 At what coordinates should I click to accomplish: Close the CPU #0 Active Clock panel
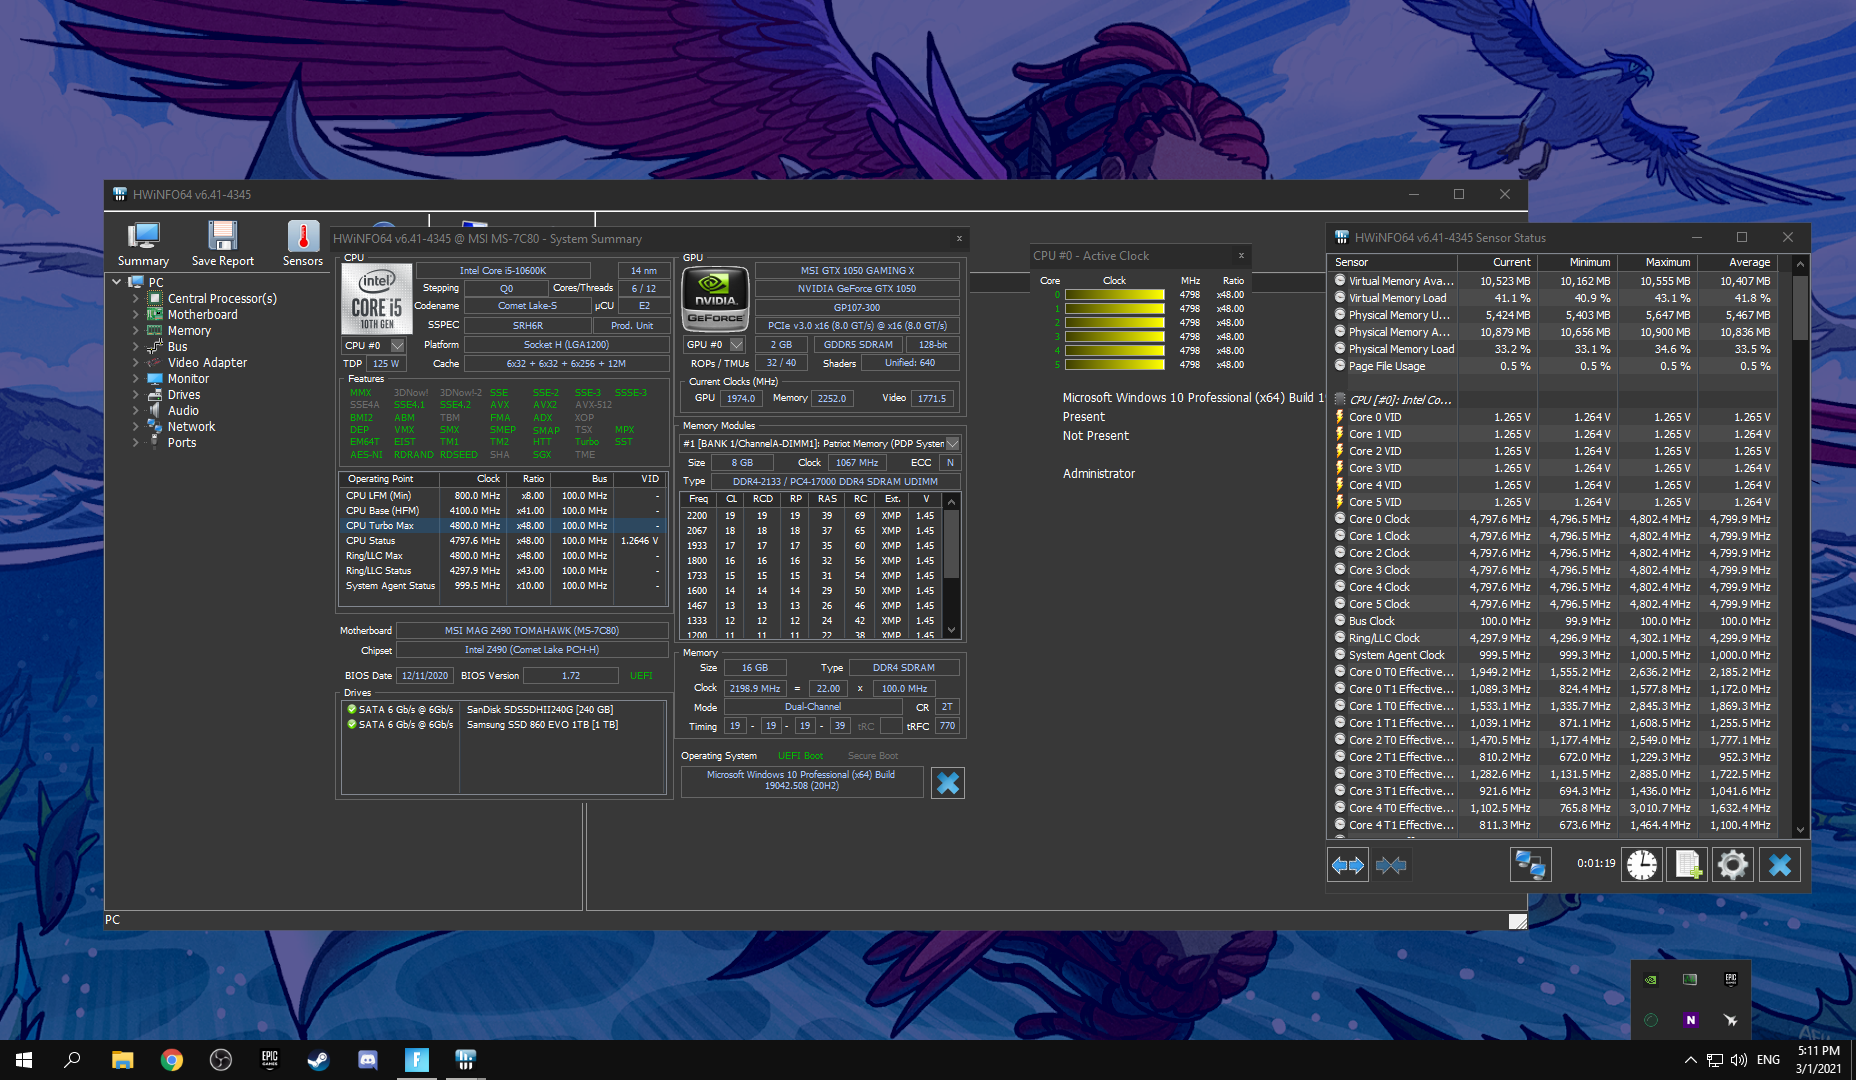click(x=1241, y=256)
